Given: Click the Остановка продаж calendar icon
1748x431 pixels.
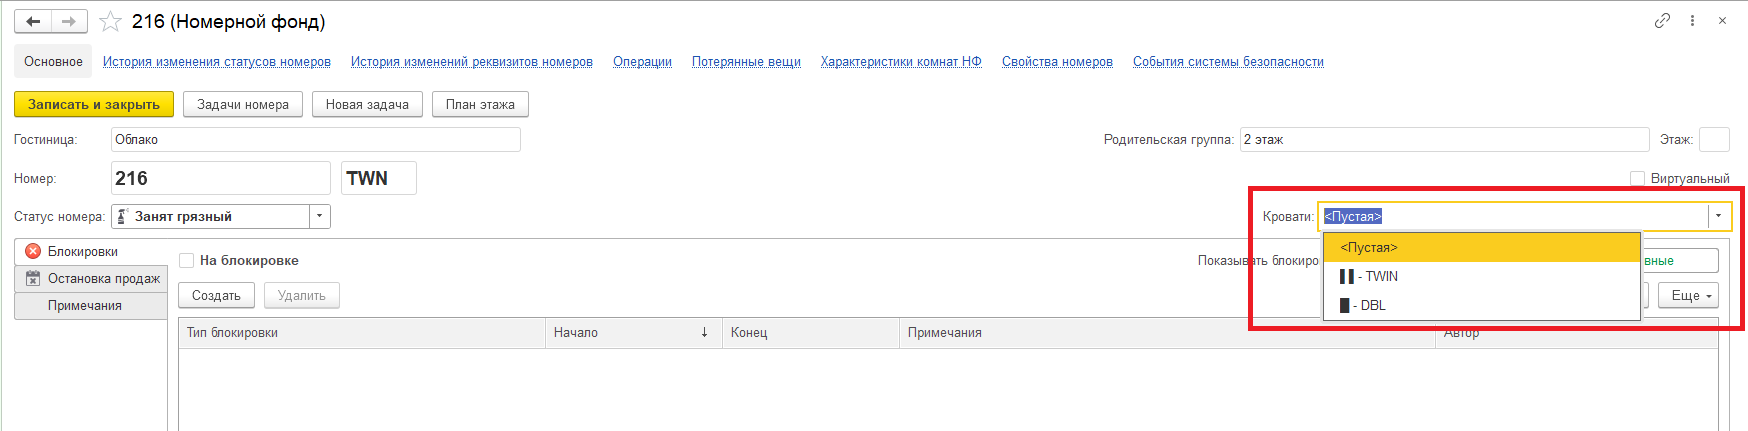Looking at the screenshot, I should (x=33, y=278).
